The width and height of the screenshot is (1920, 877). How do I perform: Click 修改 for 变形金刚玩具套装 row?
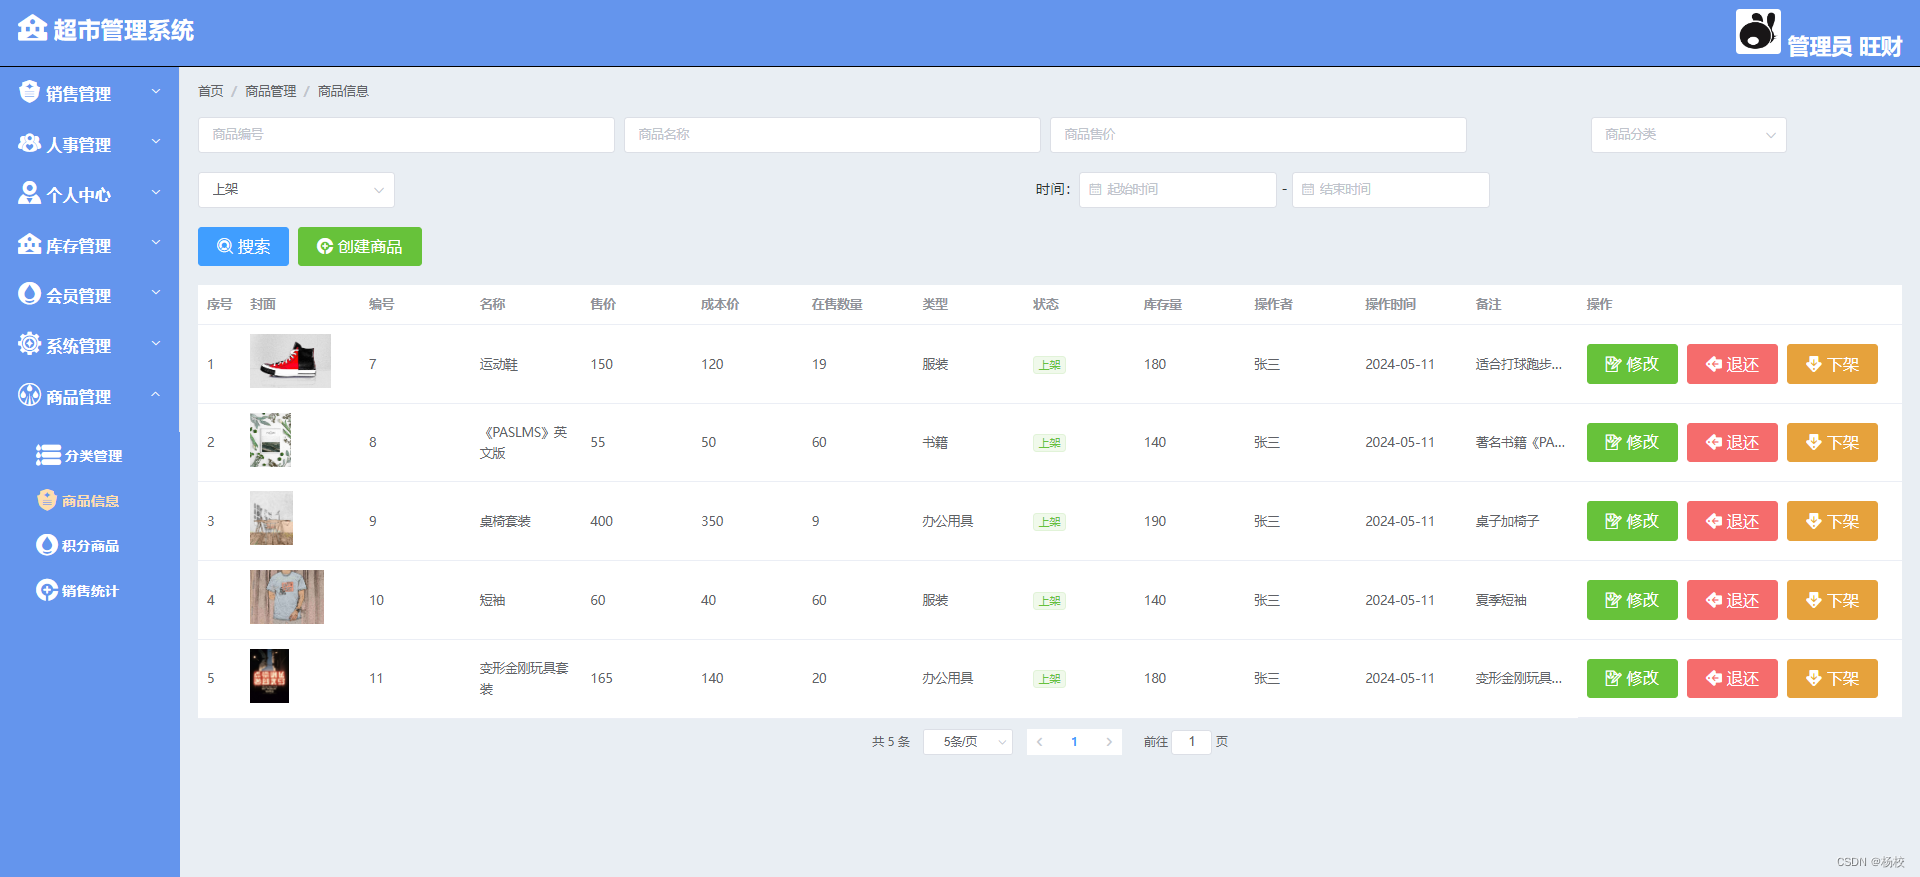click(x=1632, y=678)
